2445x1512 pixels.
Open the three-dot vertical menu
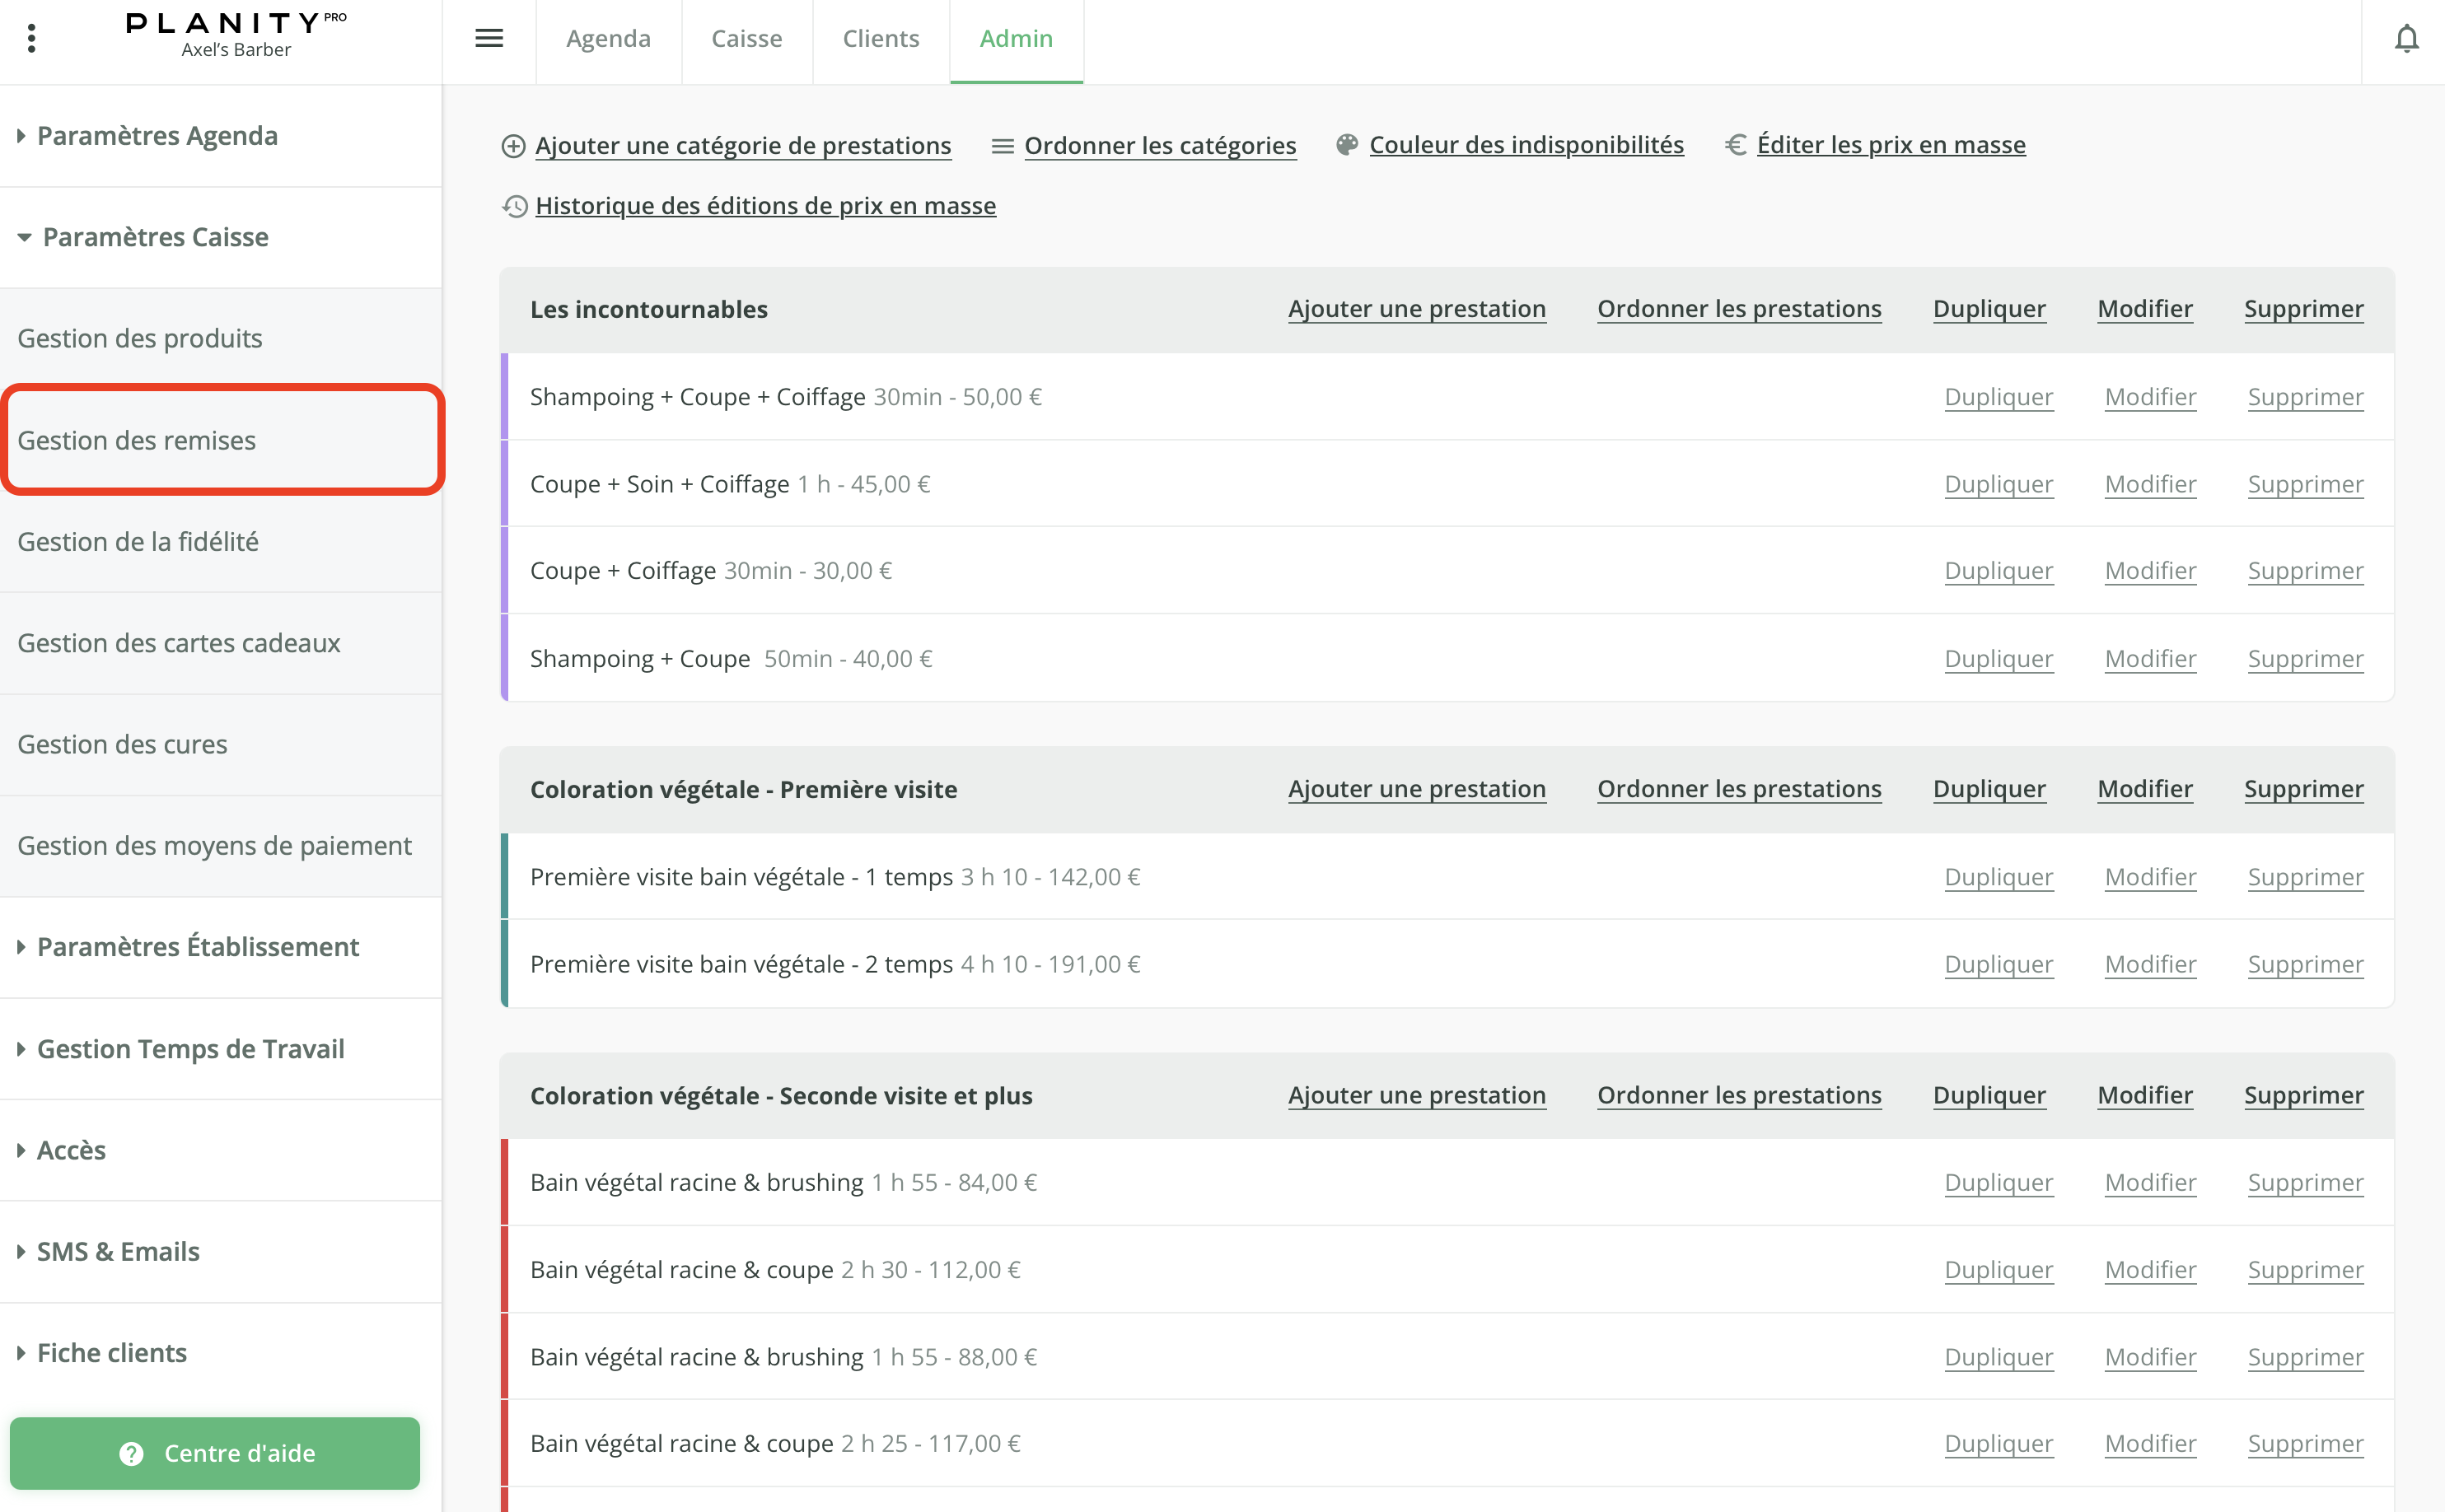click(x=32, y=38)
